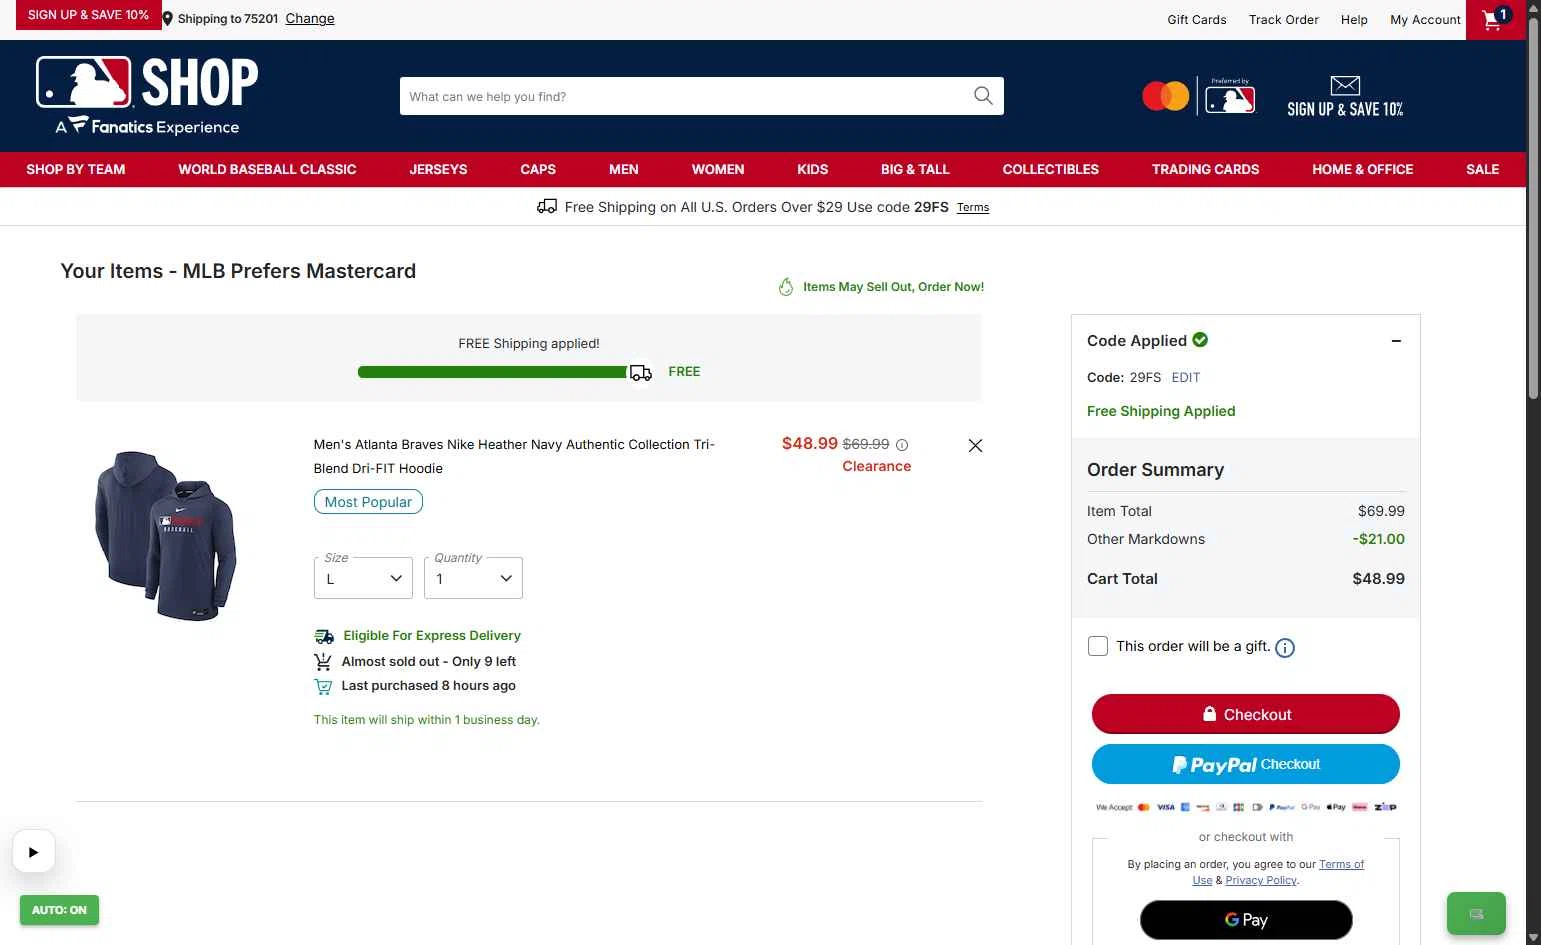Click the Most Popular badge
Image resolution: width=1541 pixels, height=945 pixels.
(368, 502)
